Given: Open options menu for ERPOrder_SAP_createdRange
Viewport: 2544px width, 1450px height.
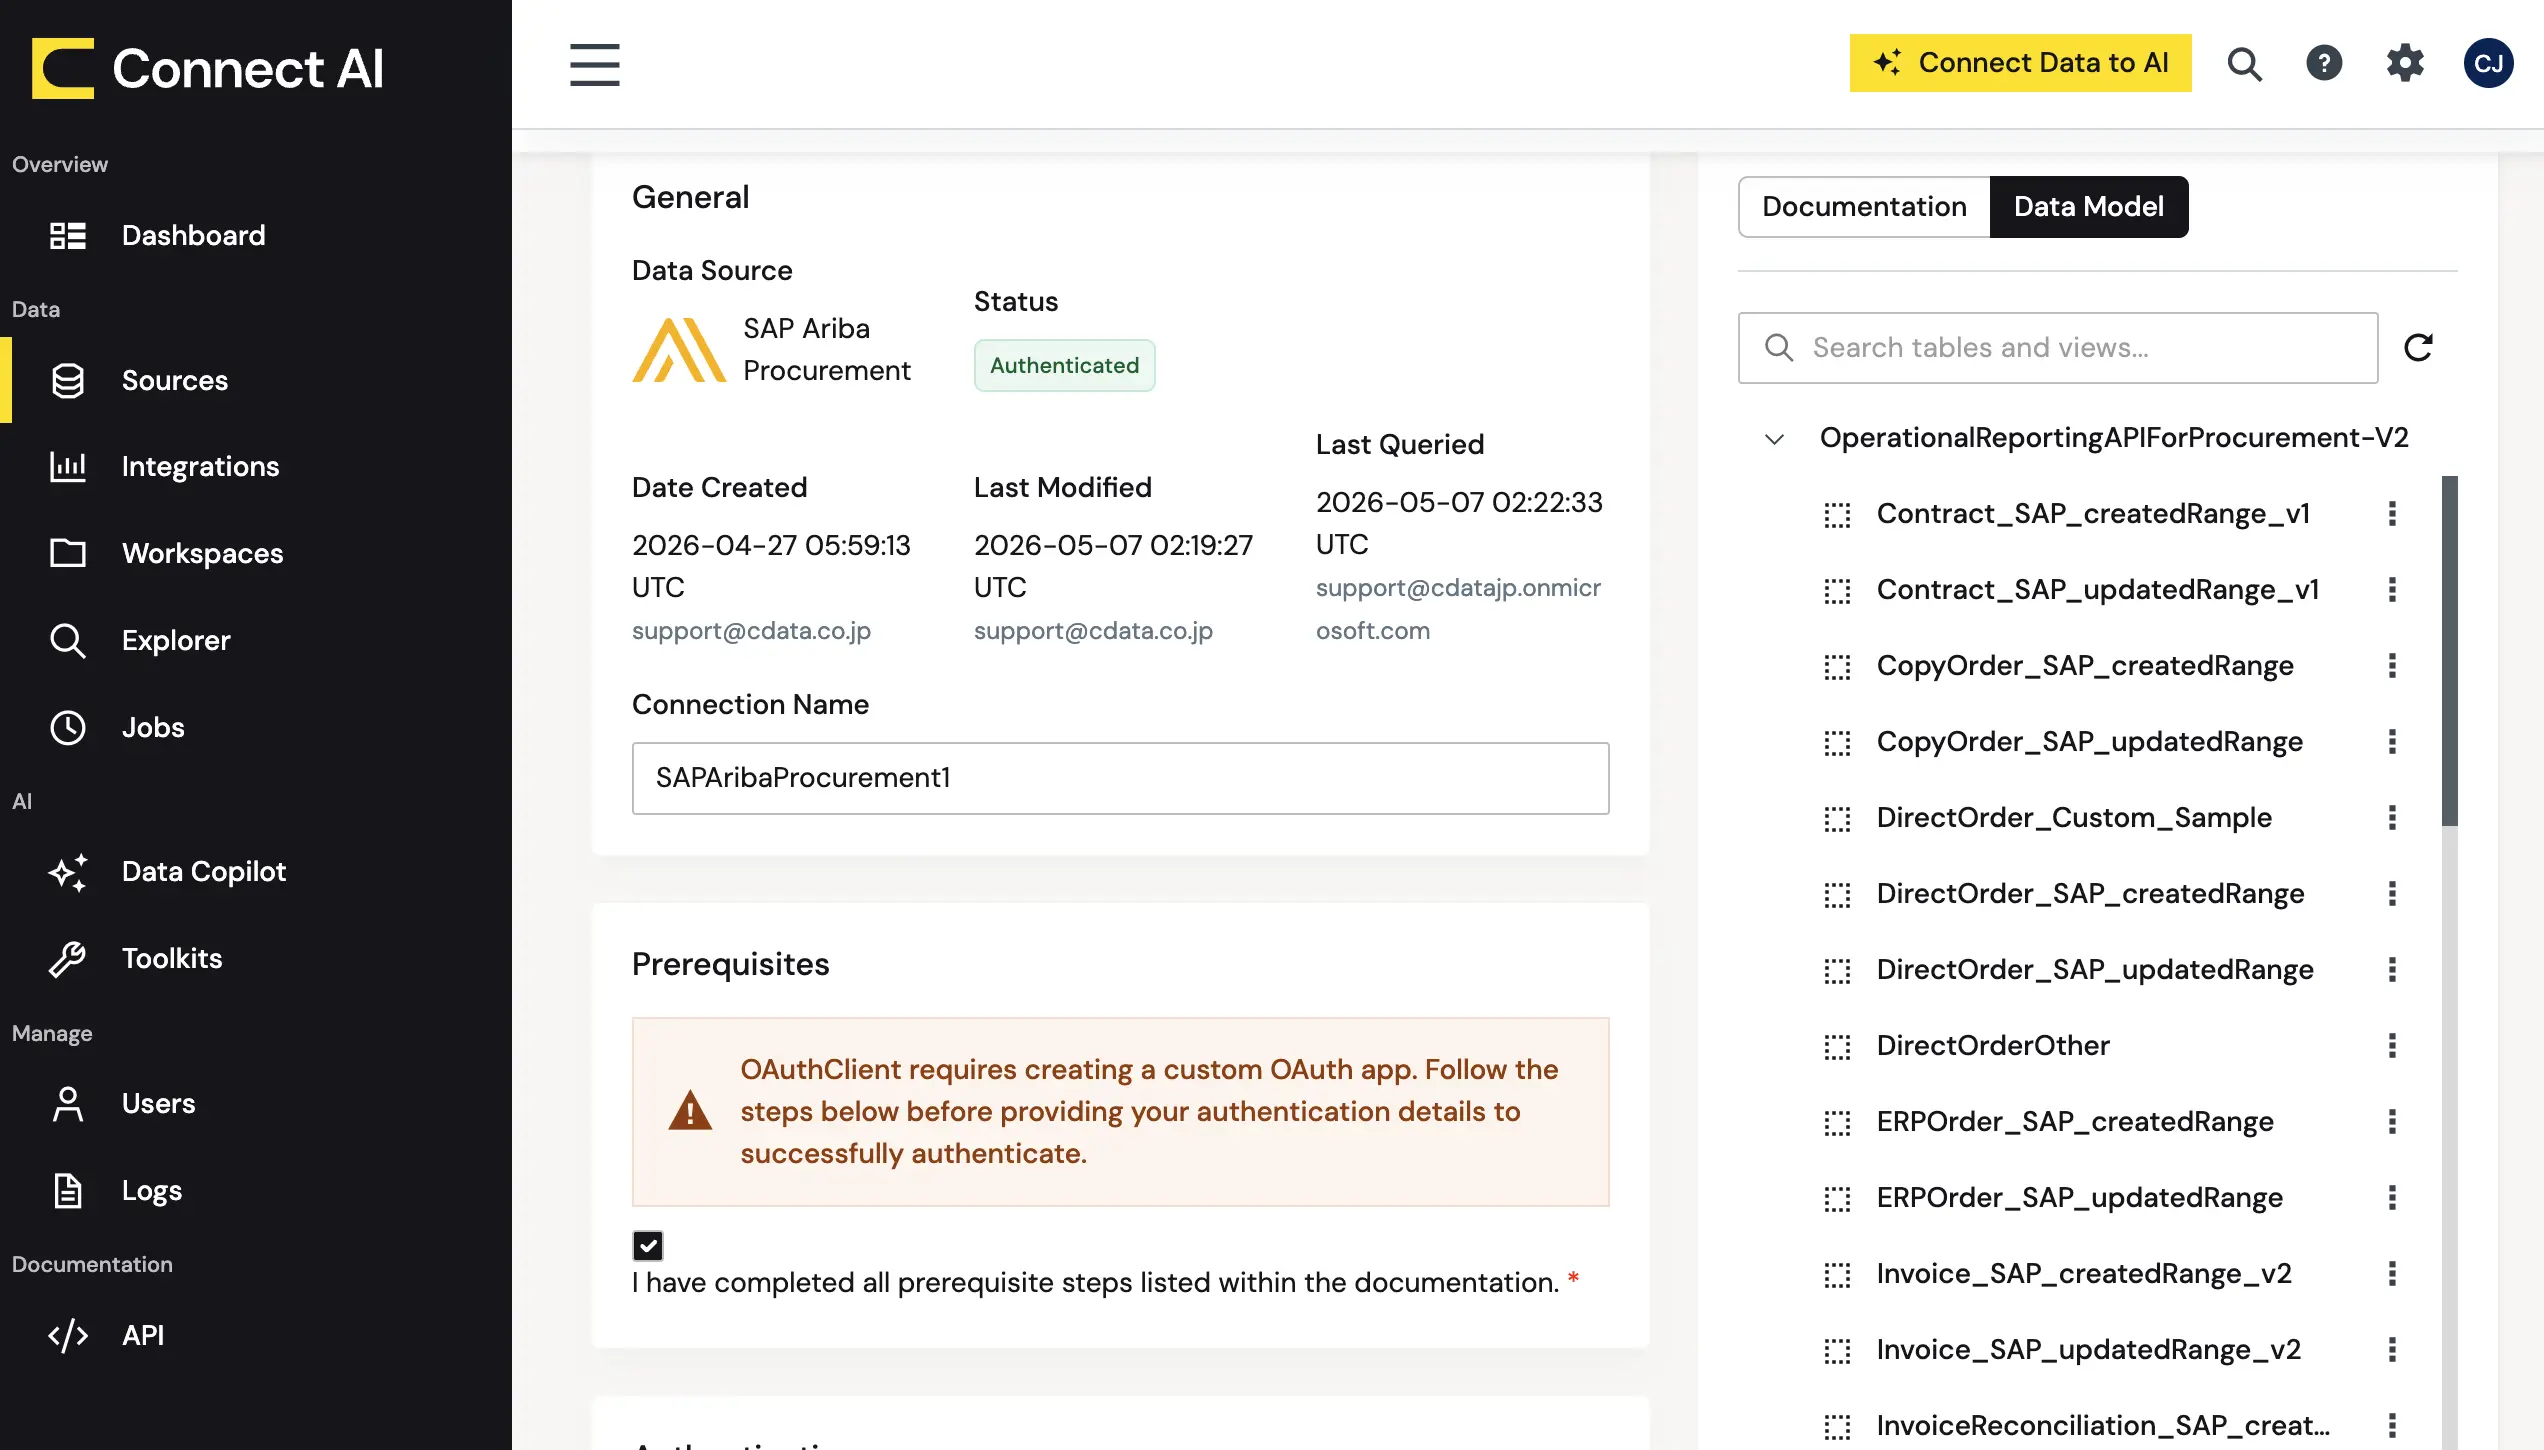Looking at the screenshot, I should click(2392, 1122).
